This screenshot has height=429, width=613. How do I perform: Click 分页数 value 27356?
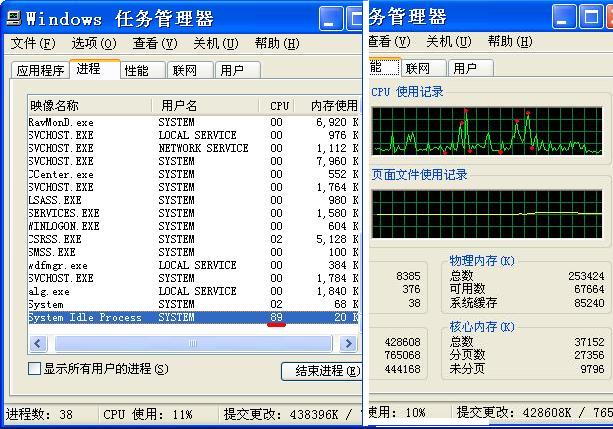589,355
